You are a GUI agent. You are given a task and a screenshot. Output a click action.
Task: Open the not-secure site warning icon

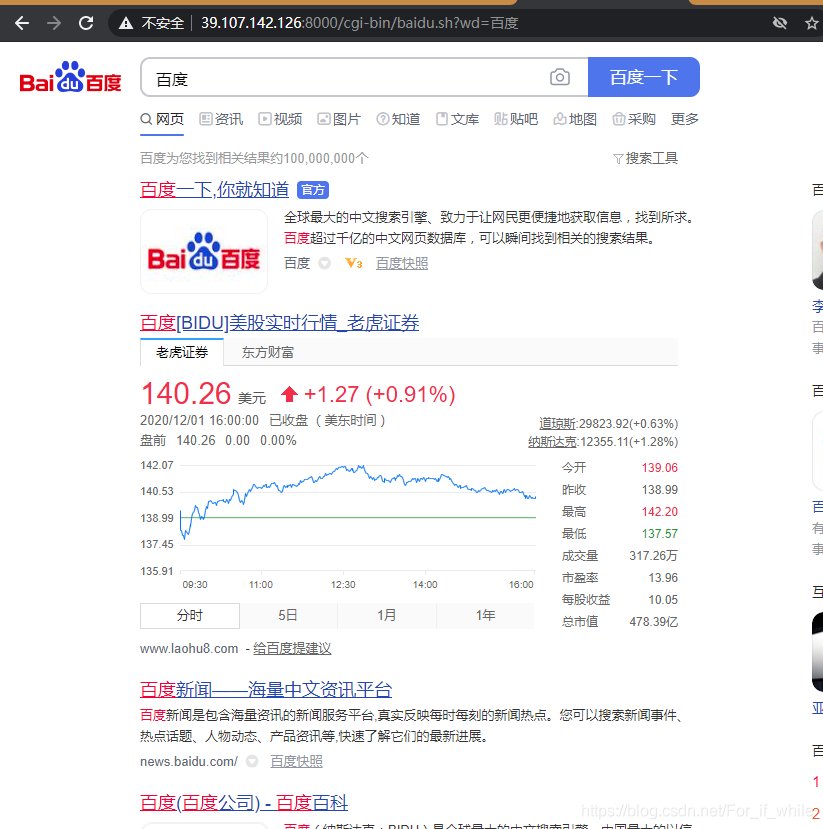click(126, 23)
